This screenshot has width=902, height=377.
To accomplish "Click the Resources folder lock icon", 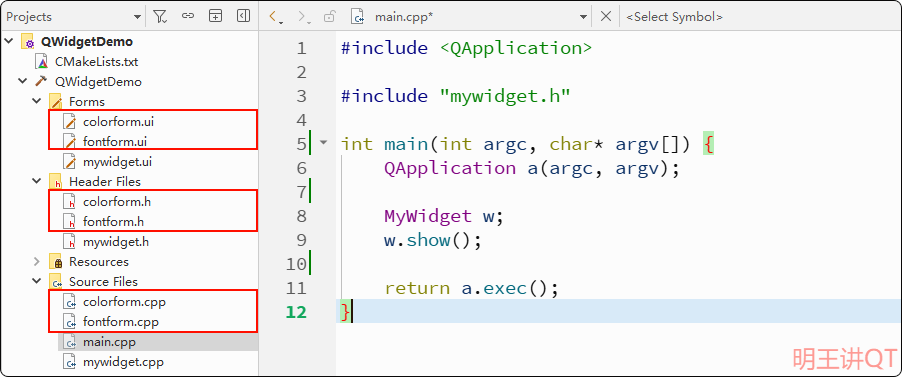I will click(56, 262).
